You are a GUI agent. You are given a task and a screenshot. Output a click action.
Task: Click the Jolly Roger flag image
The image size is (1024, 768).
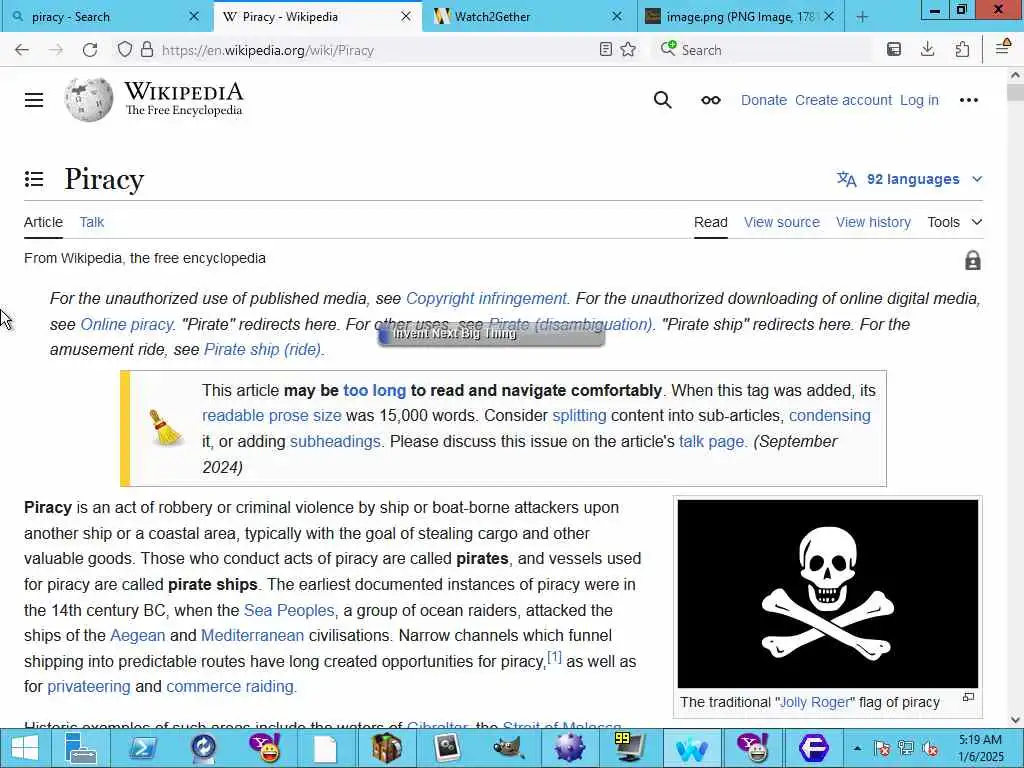point(827,594)
